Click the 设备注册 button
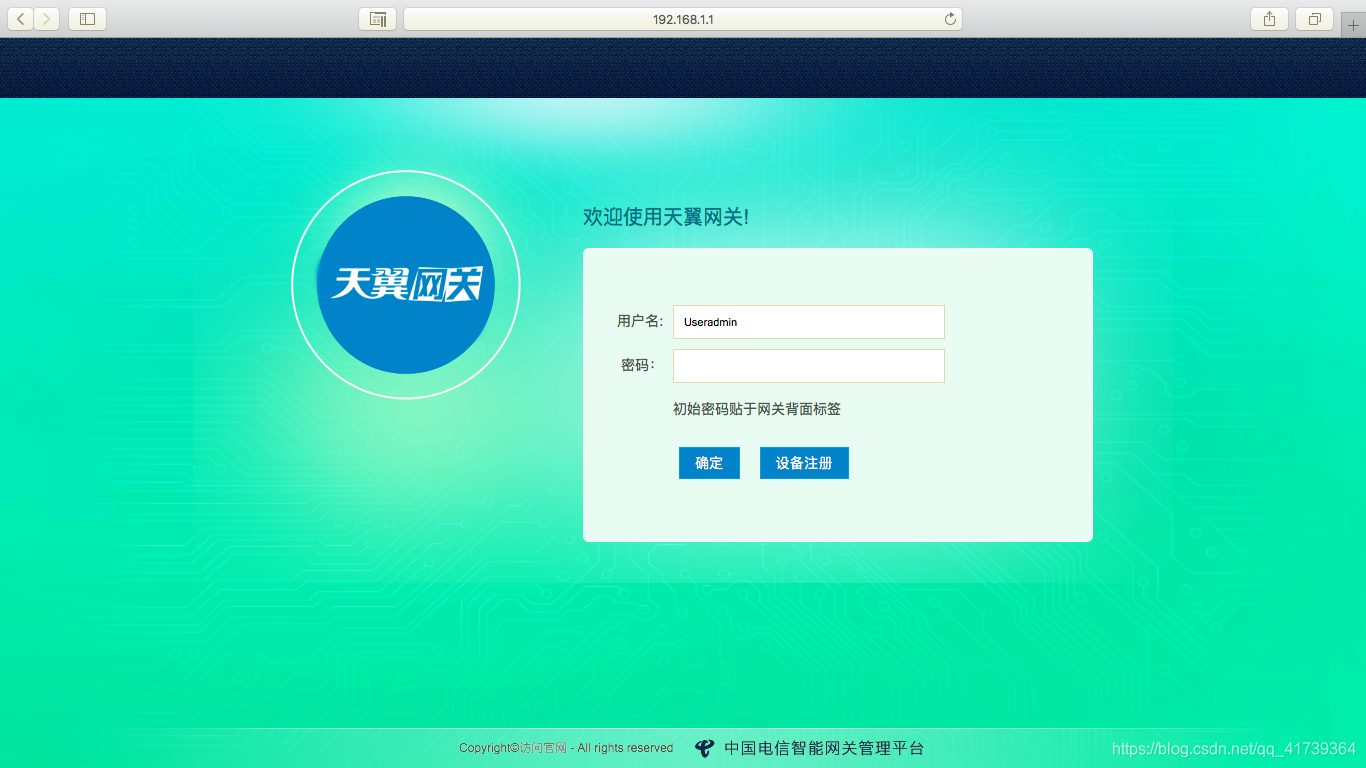The width and height of the screenshot is (1366, 768). [x=804, y=463]
